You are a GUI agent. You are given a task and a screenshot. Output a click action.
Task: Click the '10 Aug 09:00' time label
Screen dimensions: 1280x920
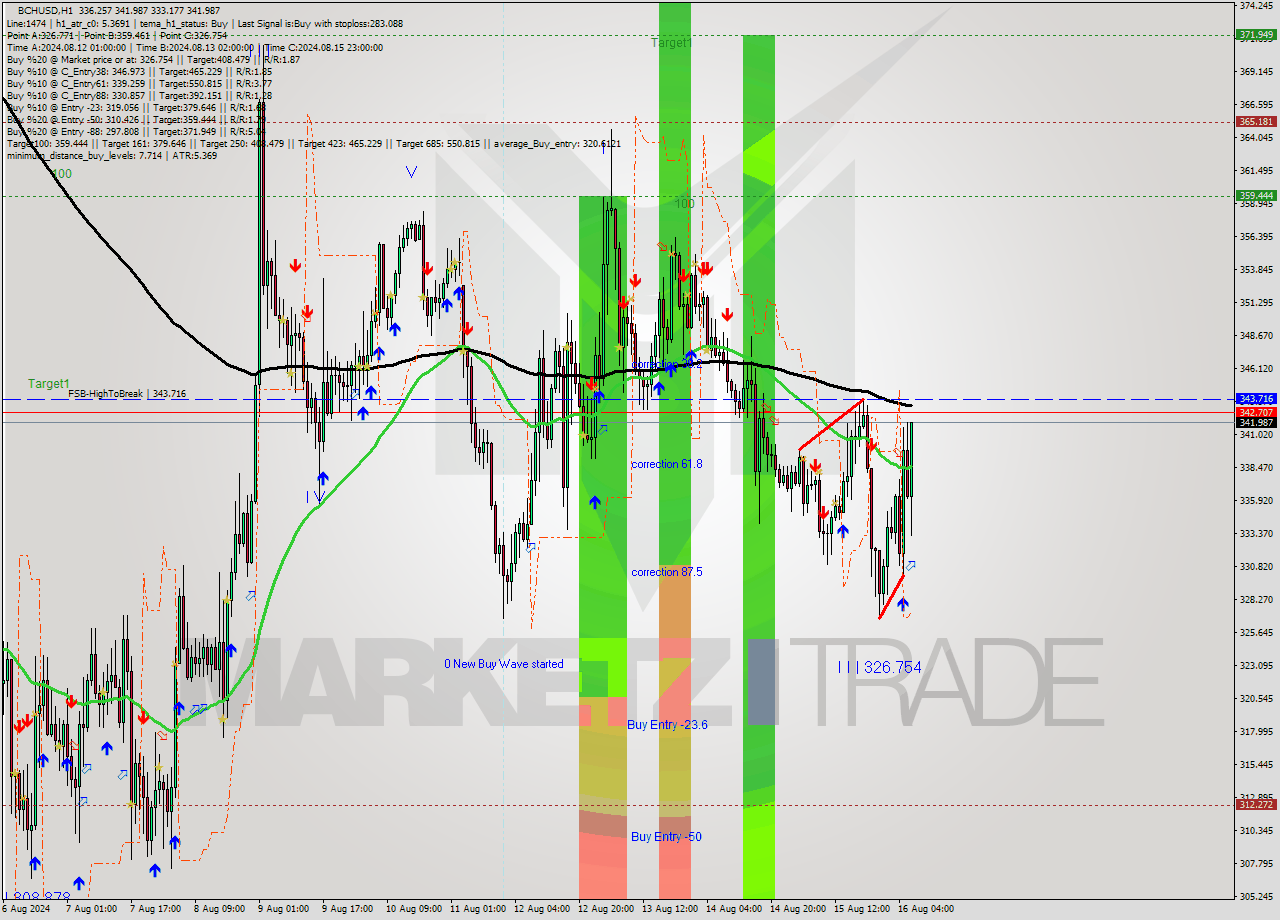tap(414, 909)
